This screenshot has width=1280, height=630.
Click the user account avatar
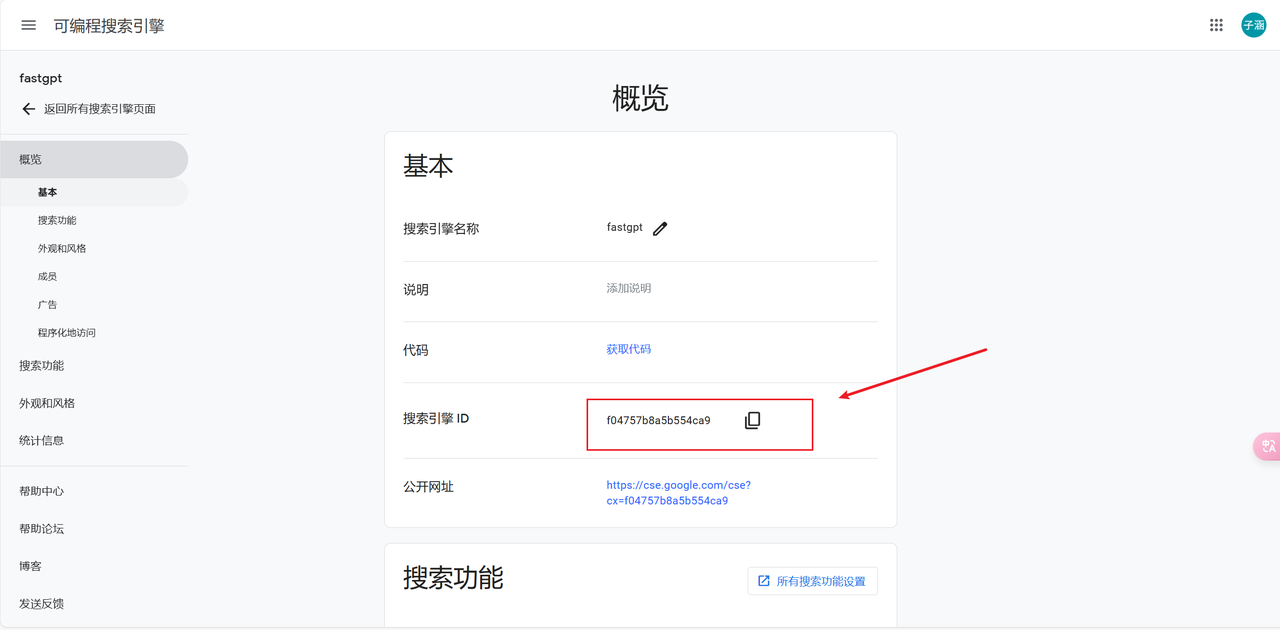coord(1253,25)
